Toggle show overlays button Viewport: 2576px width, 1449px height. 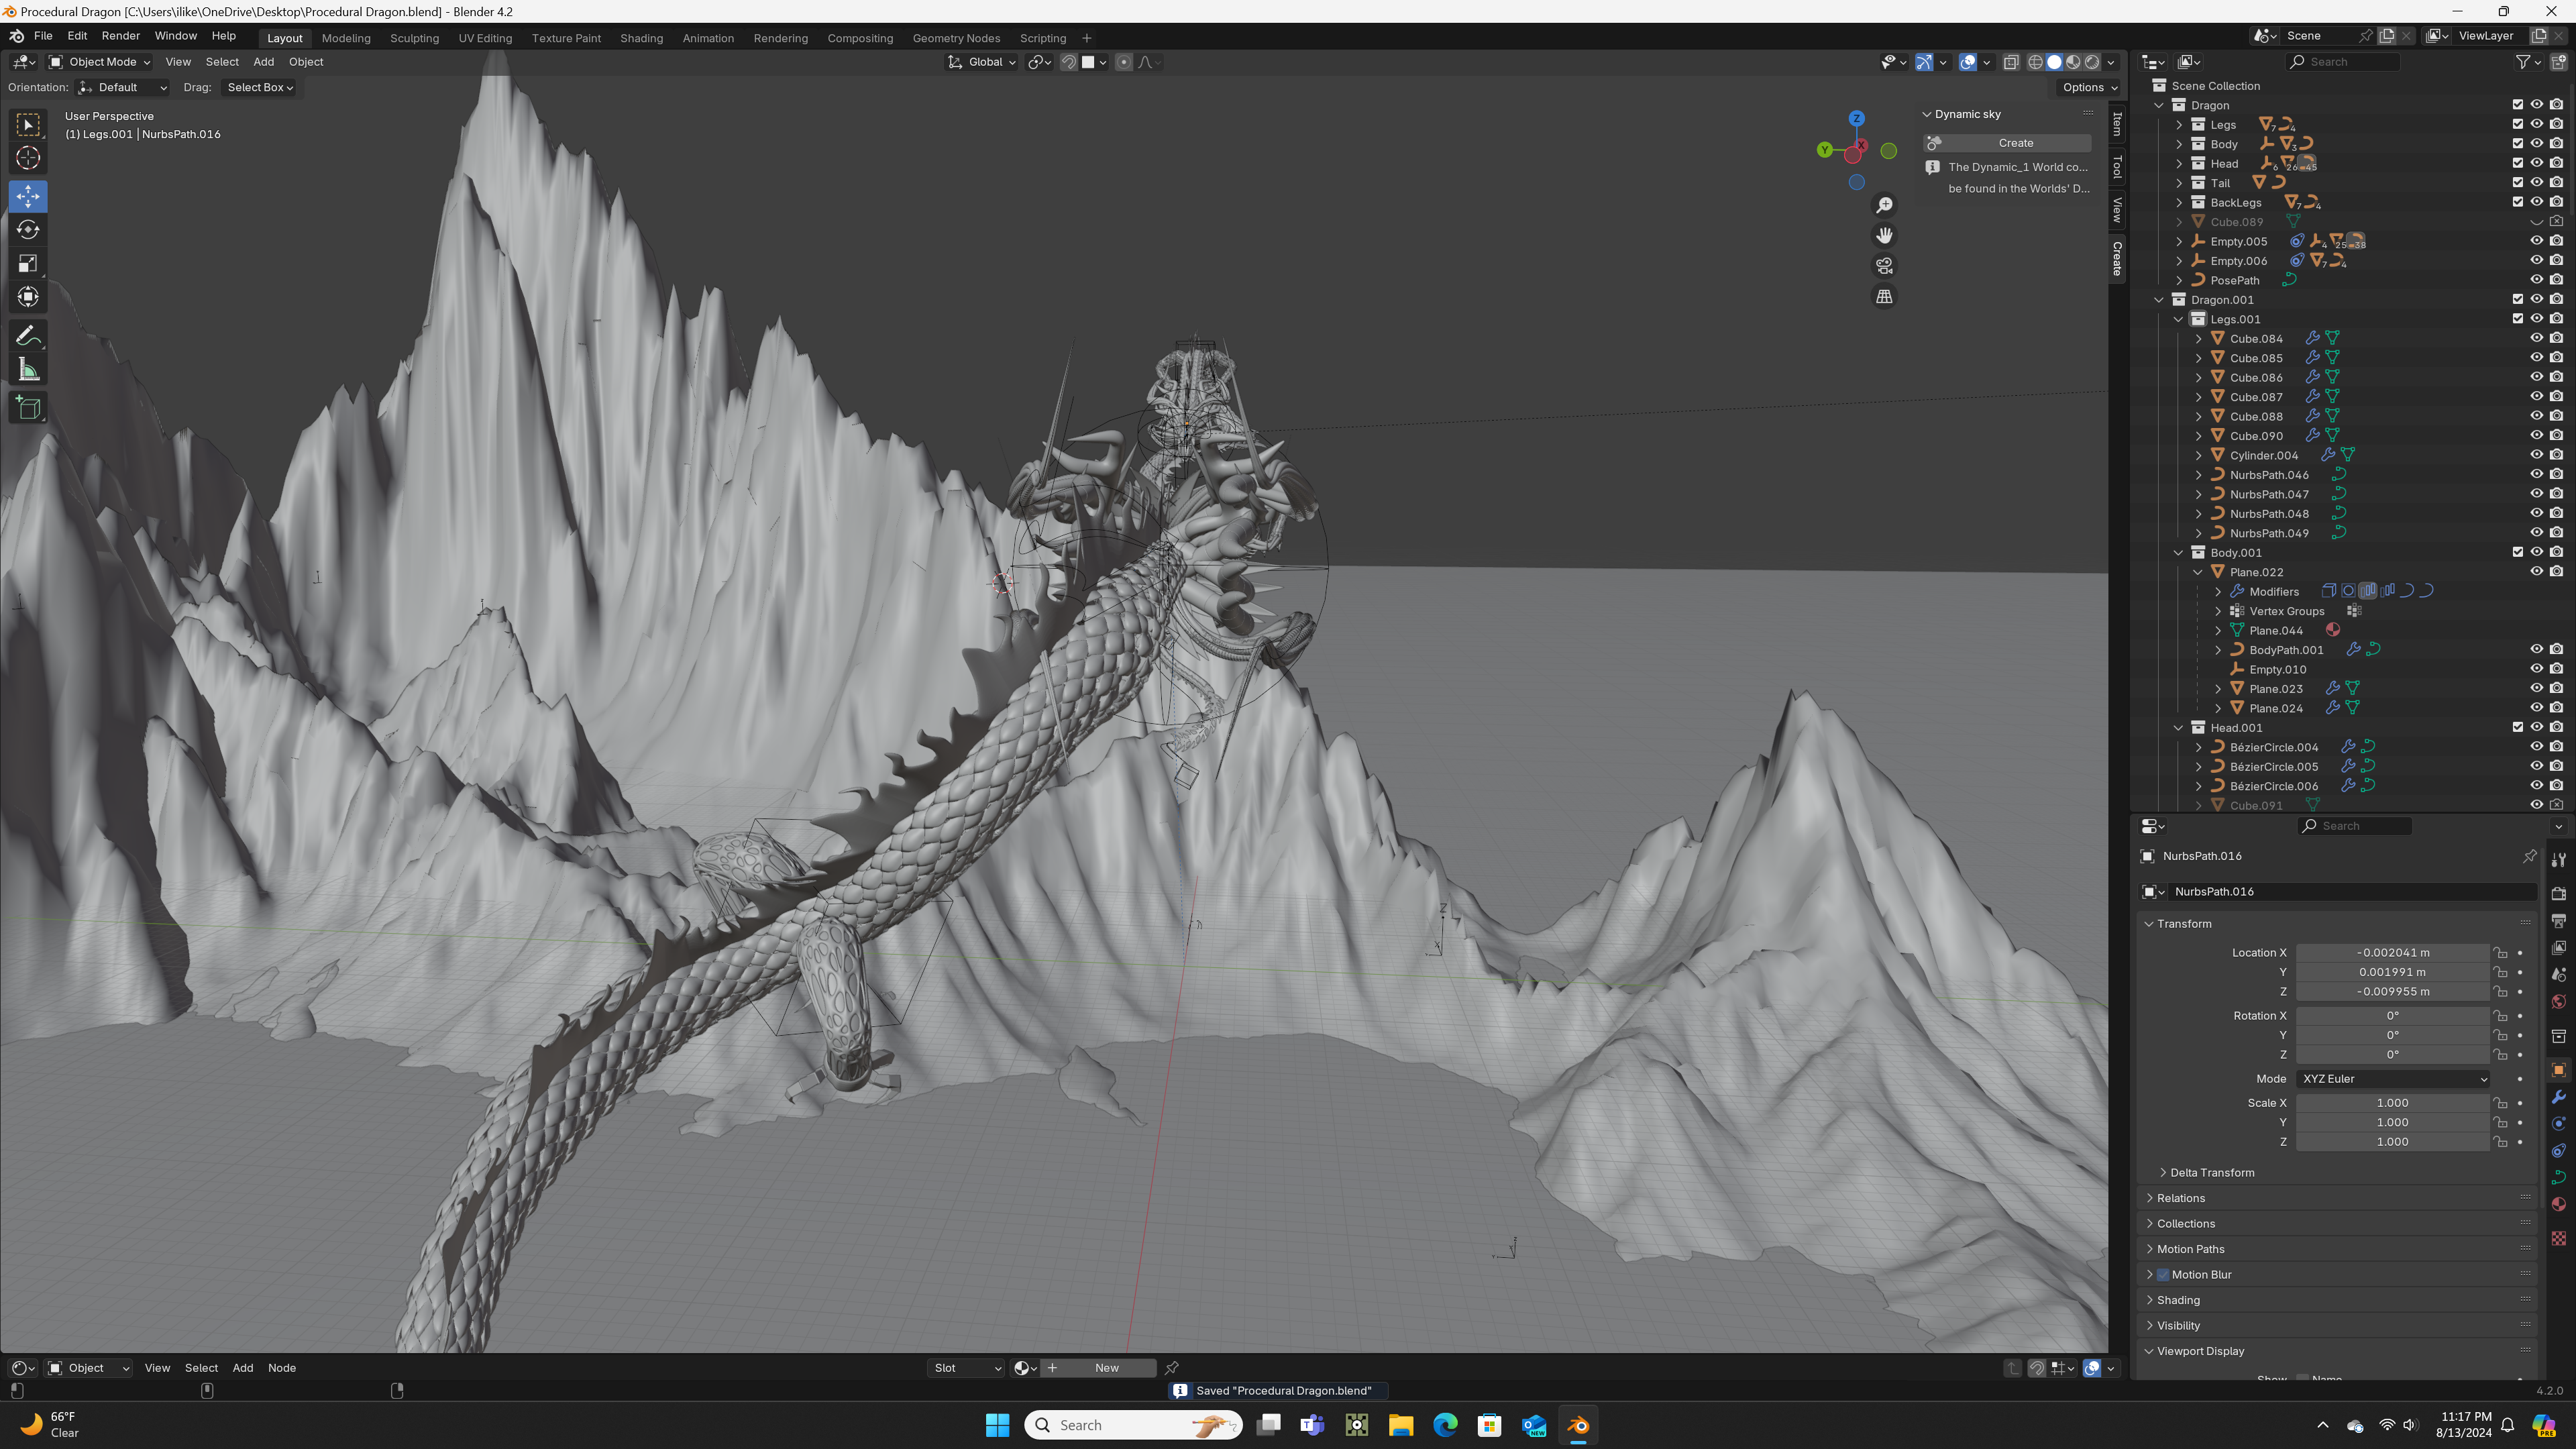click(1968, 62)
